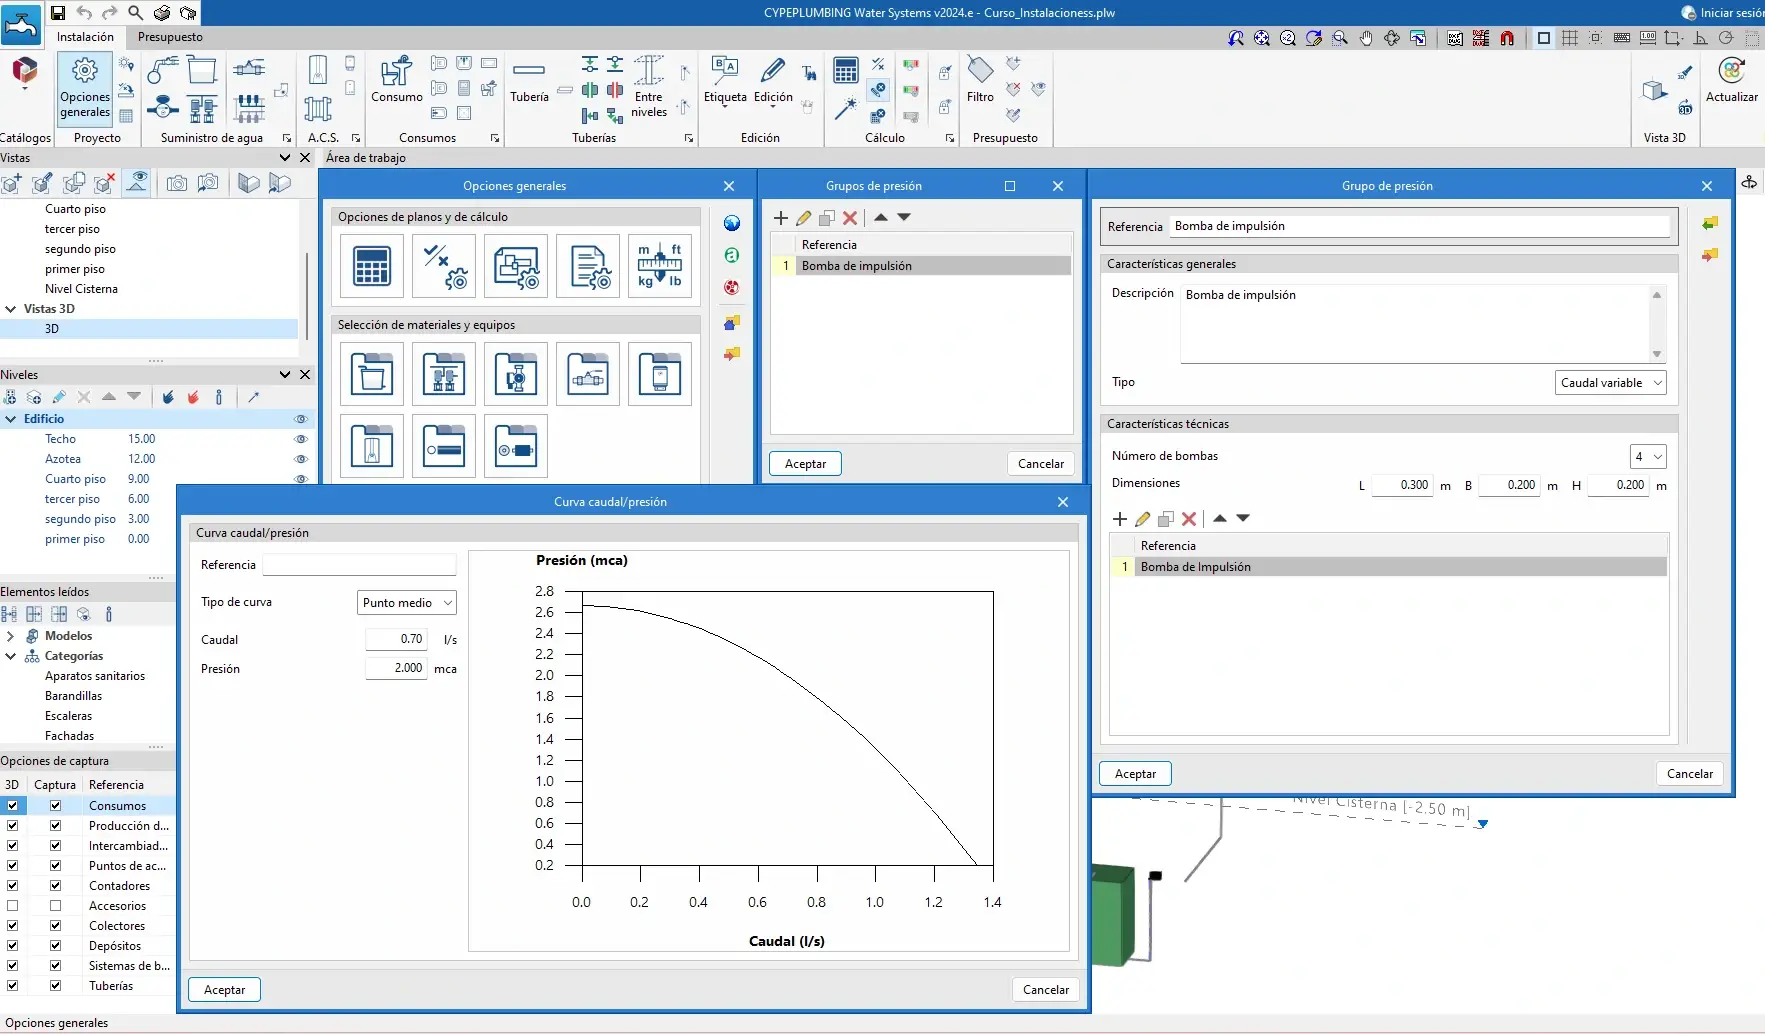Switch to the Presupuesto tab

point(171,37)
